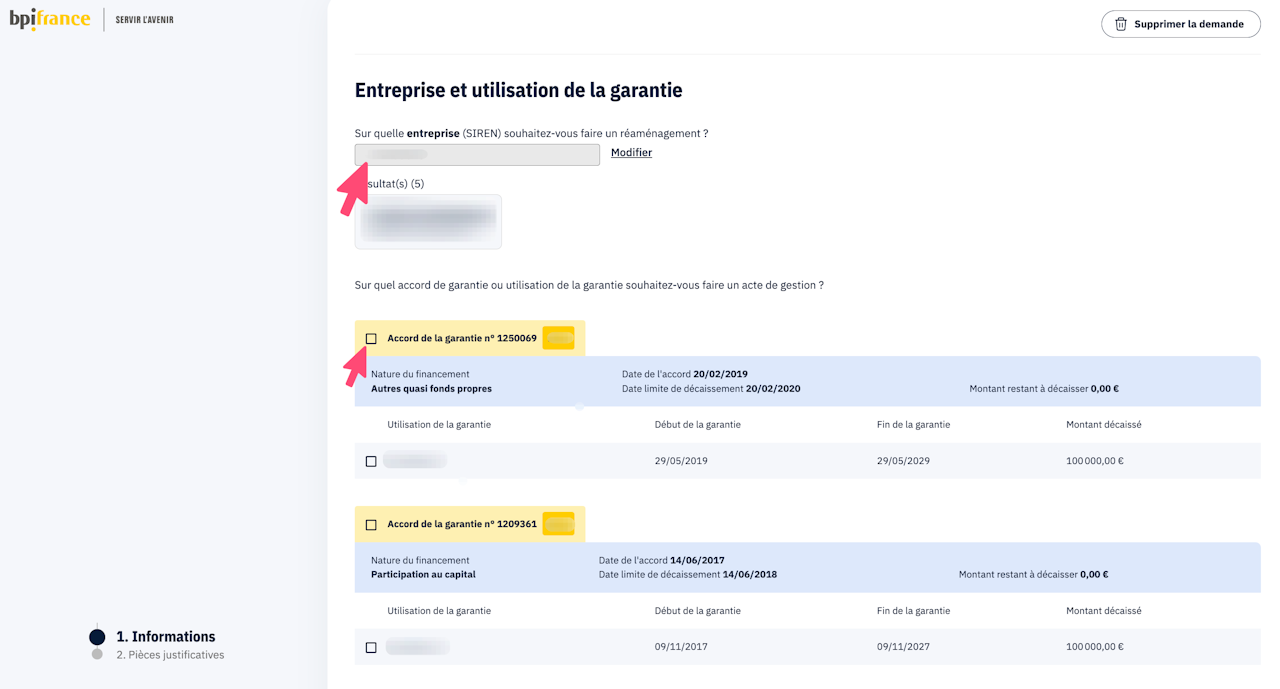Click the blurred utilisation name in the 29/05/2019 row
Image resolution: width=1280 pixels, height=689 pixels.
(414, 461)
